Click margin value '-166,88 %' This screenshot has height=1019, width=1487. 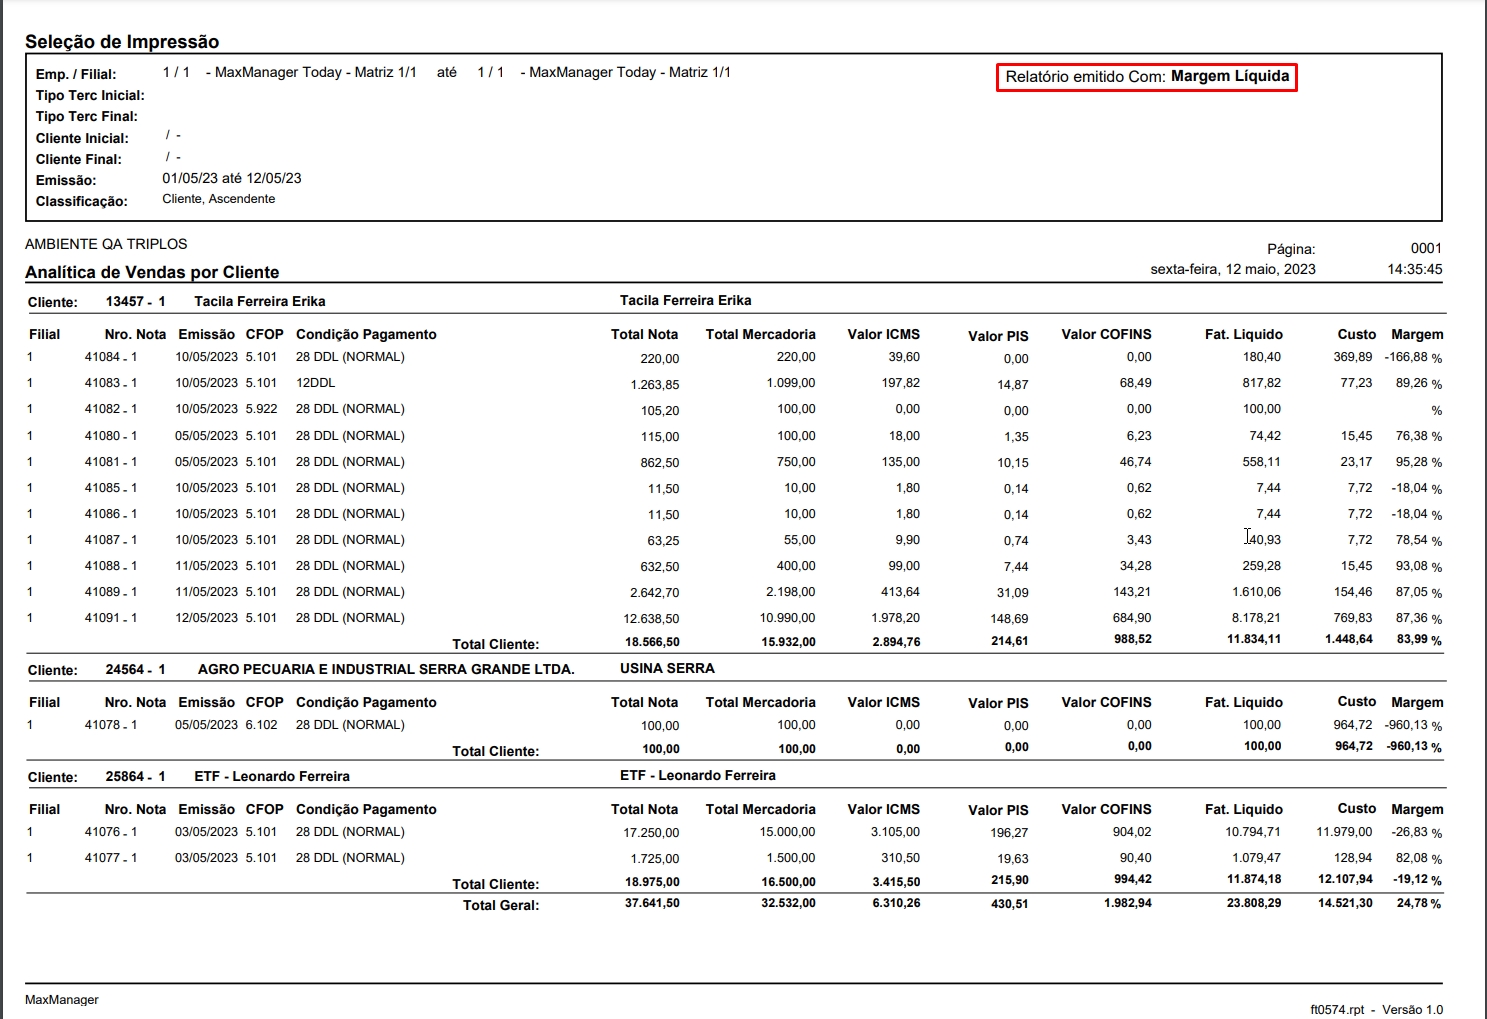(x=1413, y=357)
